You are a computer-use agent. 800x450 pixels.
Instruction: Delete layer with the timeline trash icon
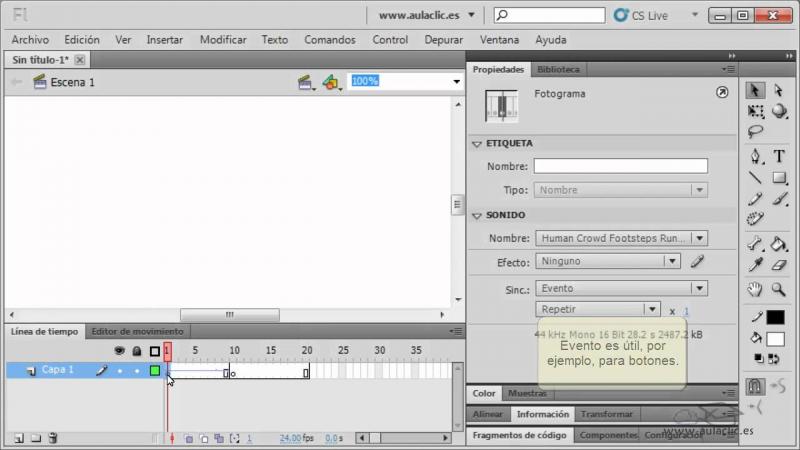[53, 438]
